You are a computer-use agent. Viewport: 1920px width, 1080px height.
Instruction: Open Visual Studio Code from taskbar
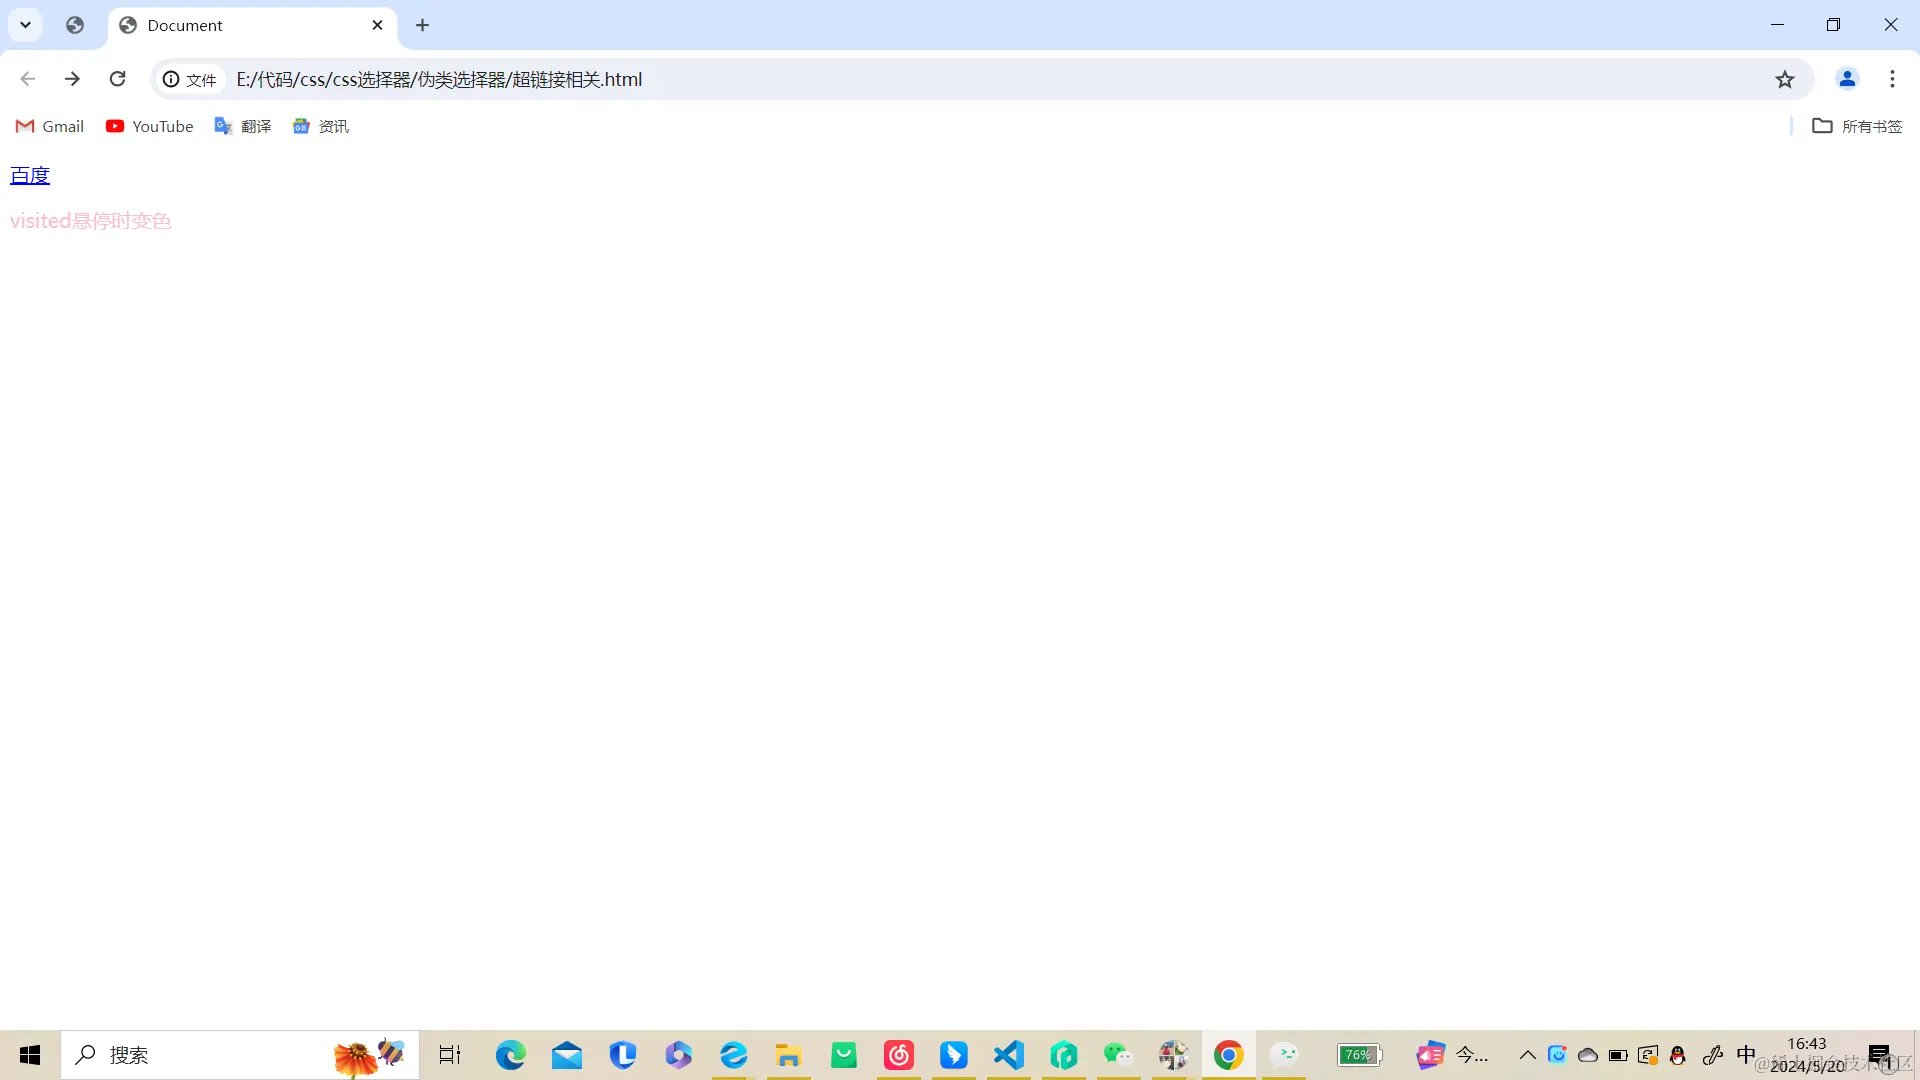[1009, 1055]
